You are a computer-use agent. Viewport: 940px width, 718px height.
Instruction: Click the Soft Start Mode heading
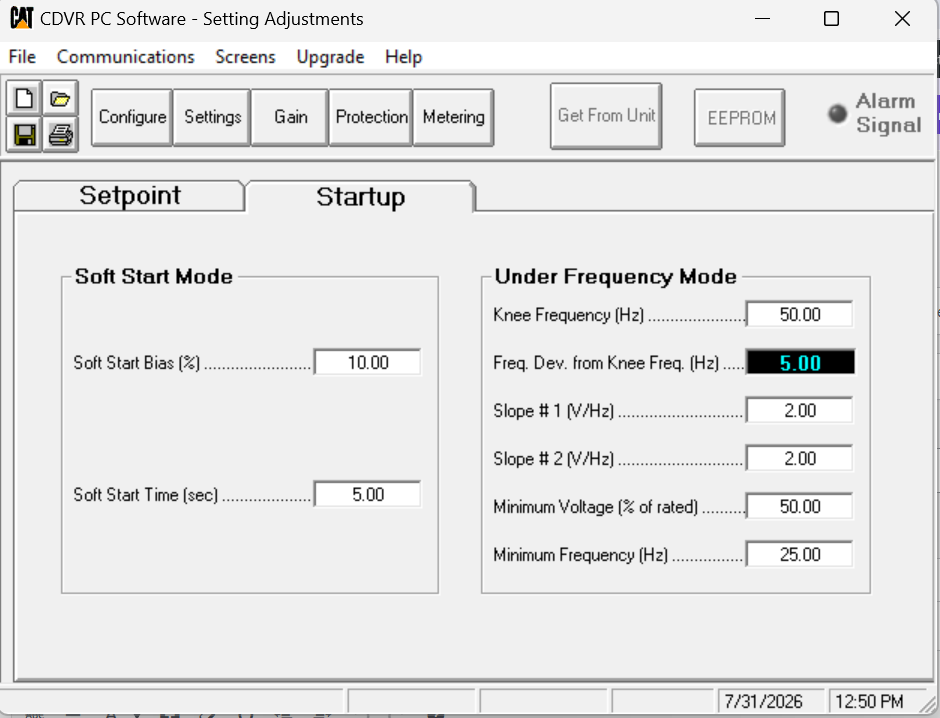(153, 276)
